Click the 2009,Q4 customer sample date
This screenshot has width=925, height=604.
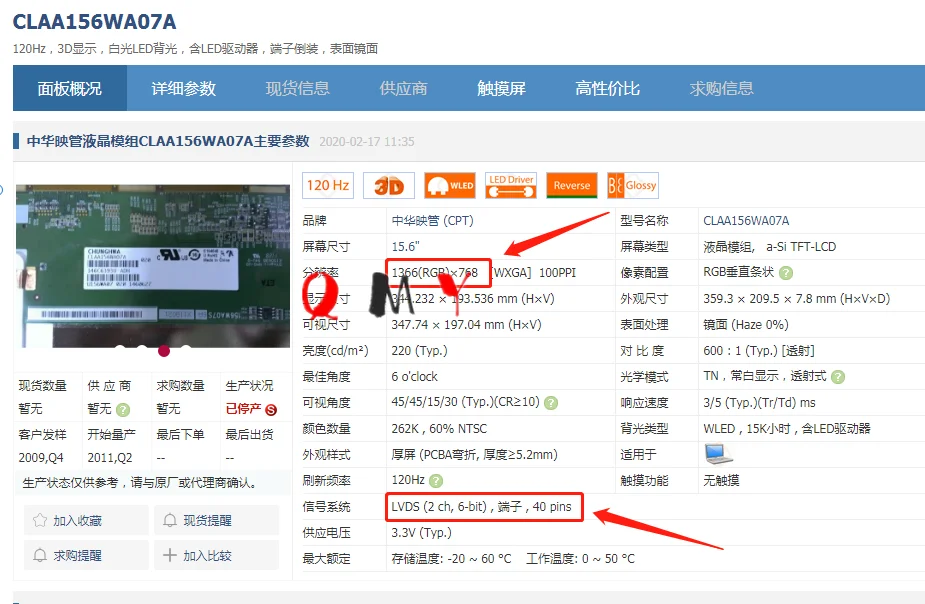(41, 458)
